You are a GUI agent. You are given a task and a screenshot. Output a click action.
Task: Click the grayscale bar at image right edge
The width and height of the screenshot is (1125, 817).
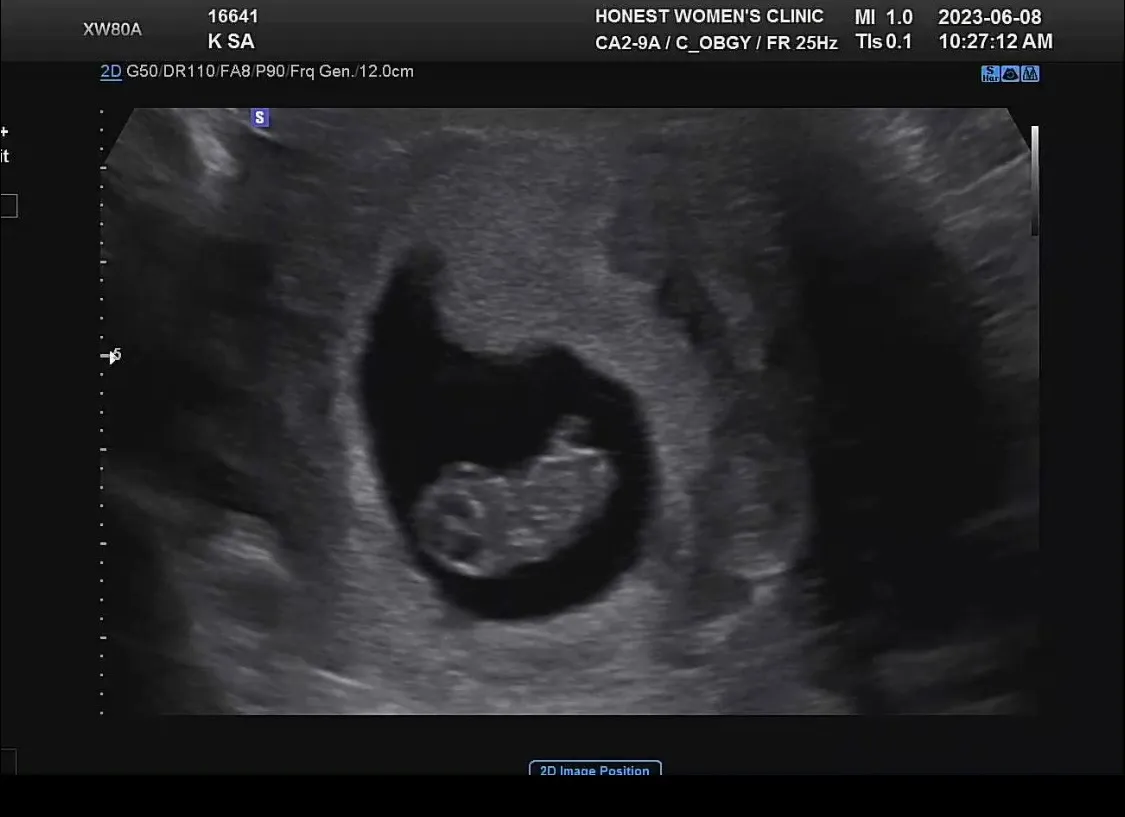tap(1035, 181)
